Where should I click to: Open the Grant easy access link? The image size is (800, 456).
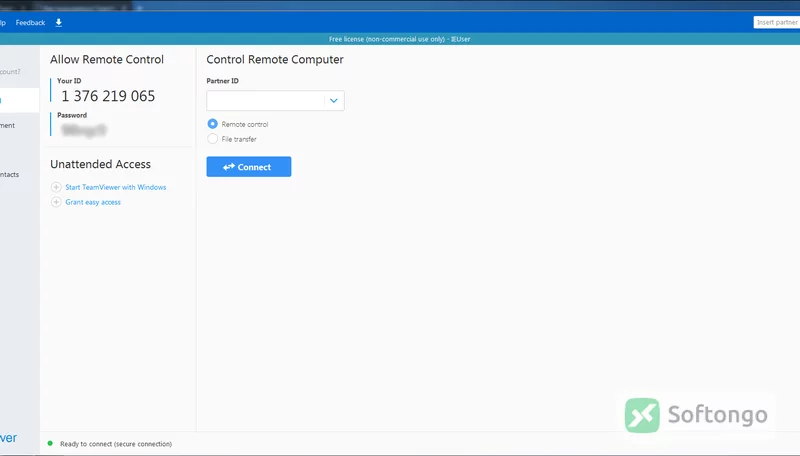click(93, 202)
